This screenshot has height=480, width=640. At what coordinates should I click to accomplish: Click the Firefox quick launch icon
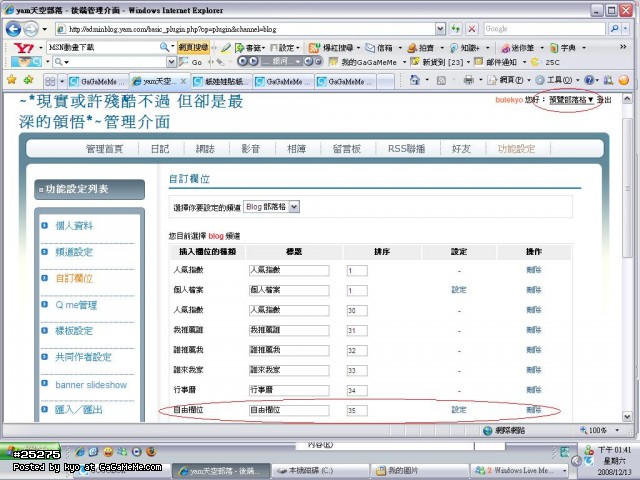pos(151,452)
